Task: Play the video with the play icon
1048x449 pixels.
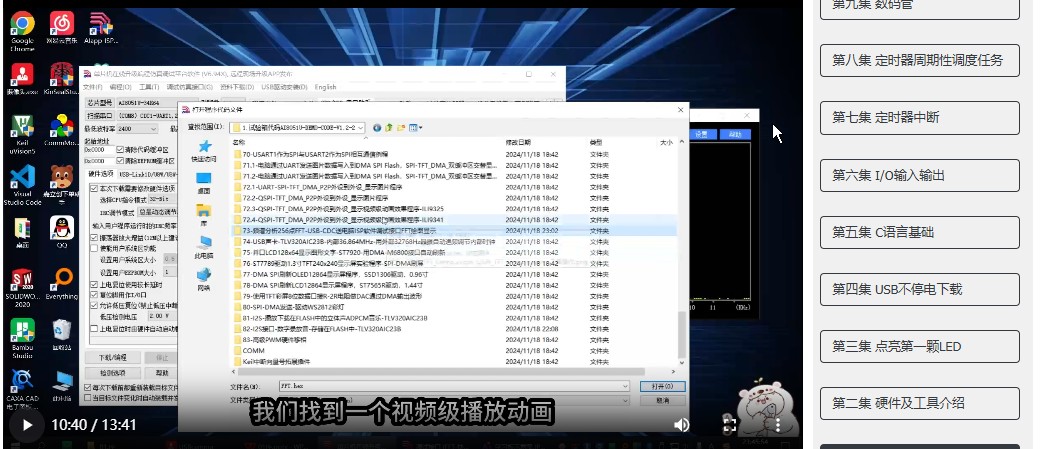Action: pos(27,425)
